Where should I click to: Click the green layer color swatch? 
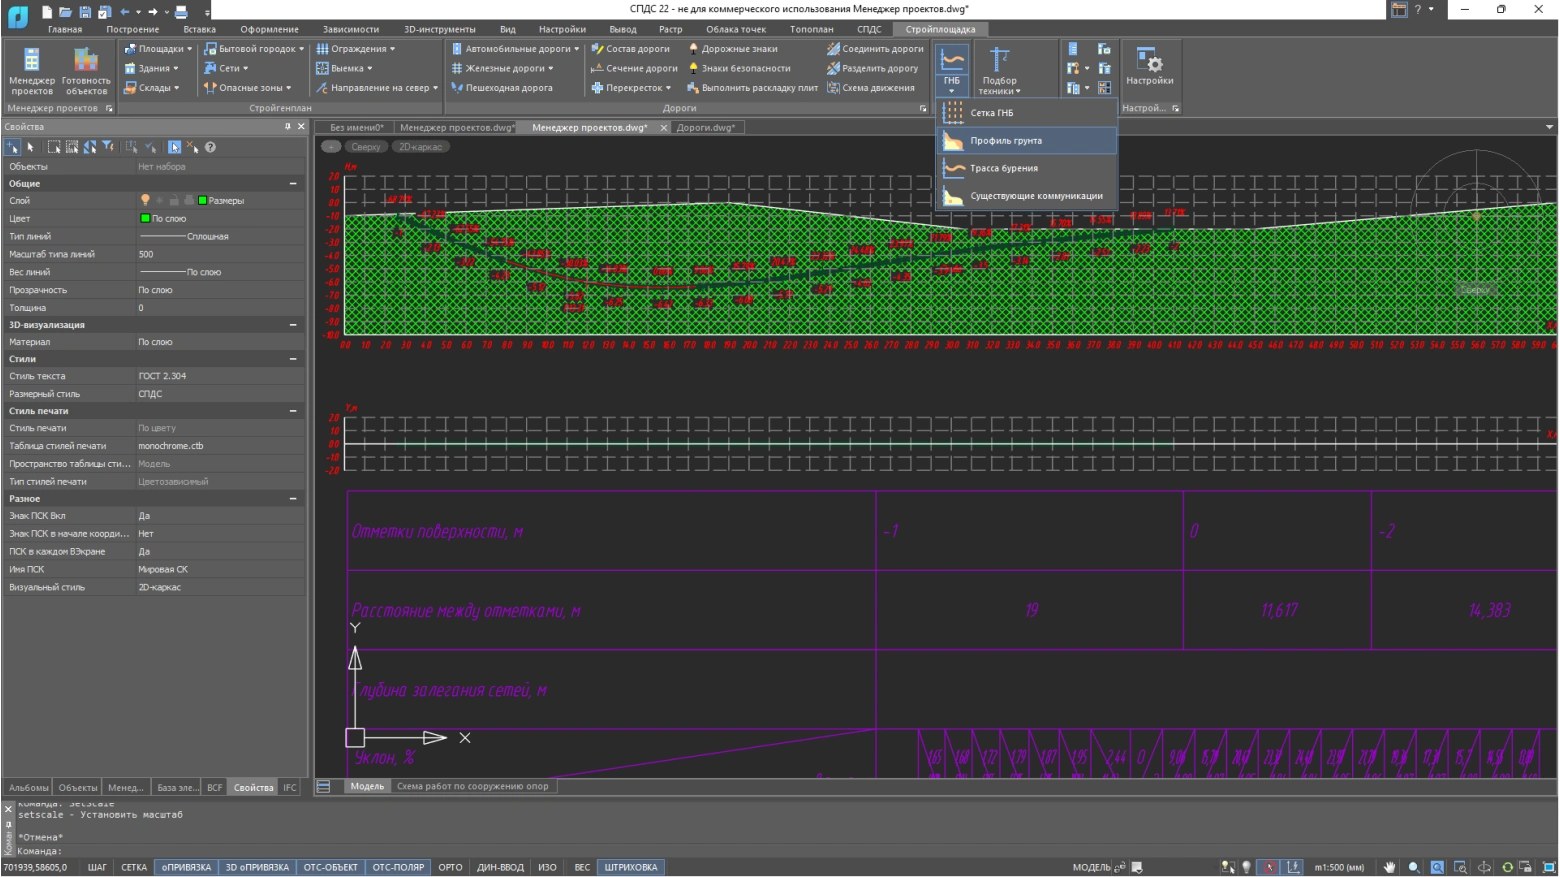[x=202, y=201]
